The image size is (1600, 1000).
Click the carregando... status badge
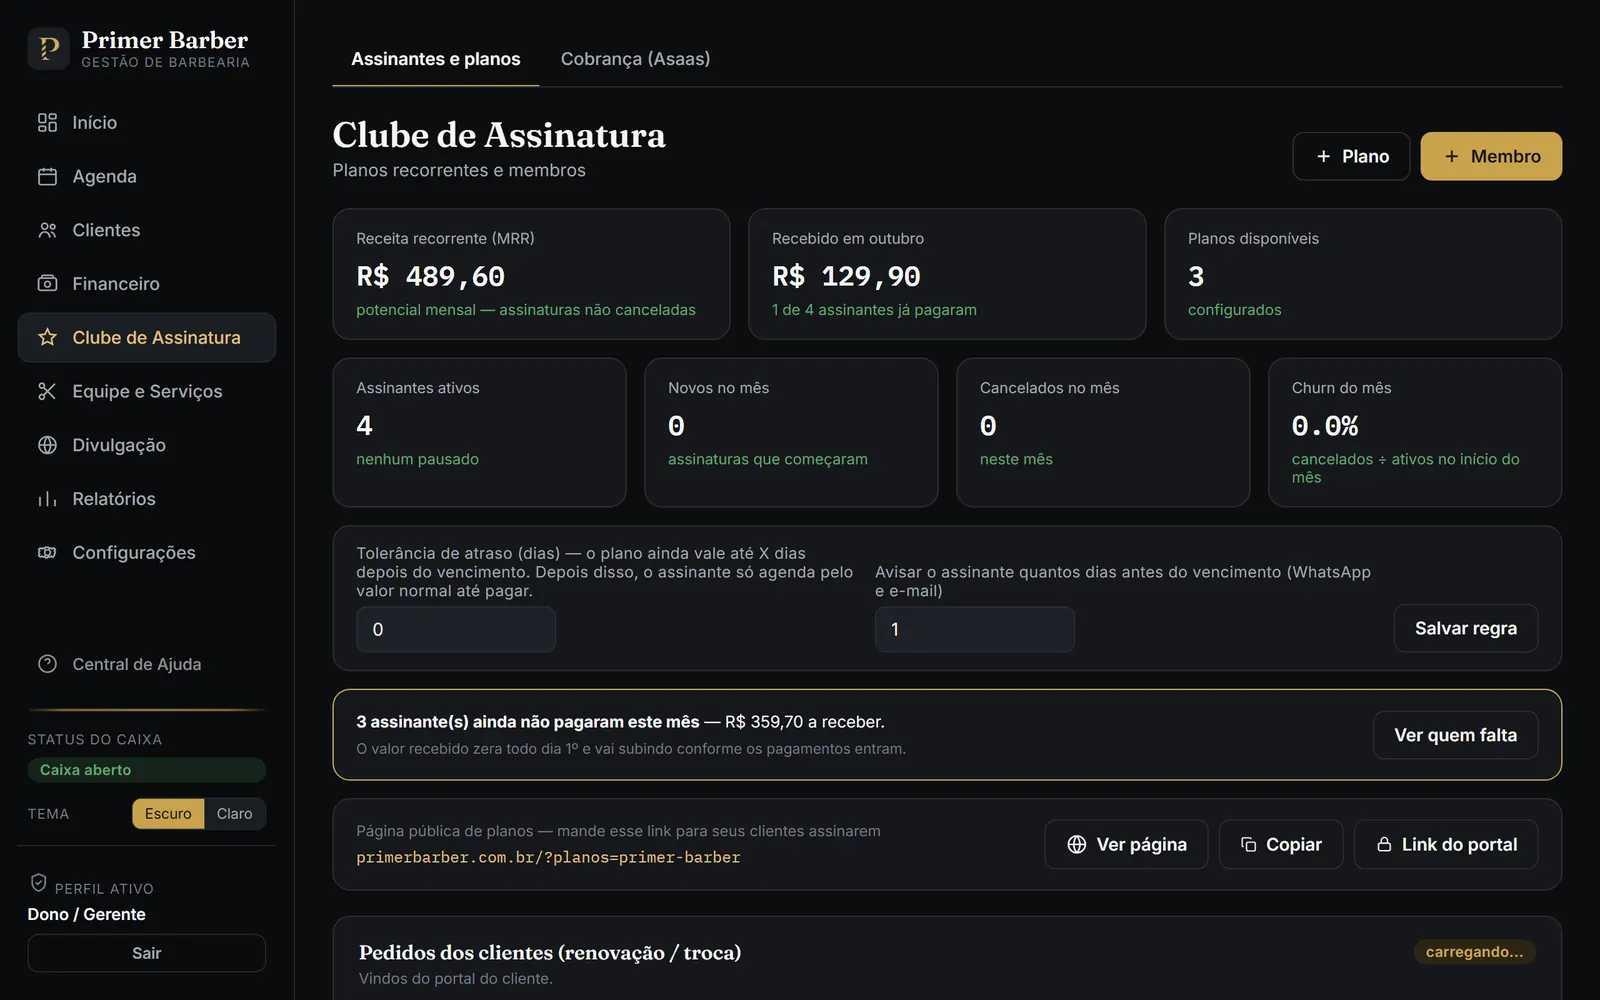tap(1475, 952)
